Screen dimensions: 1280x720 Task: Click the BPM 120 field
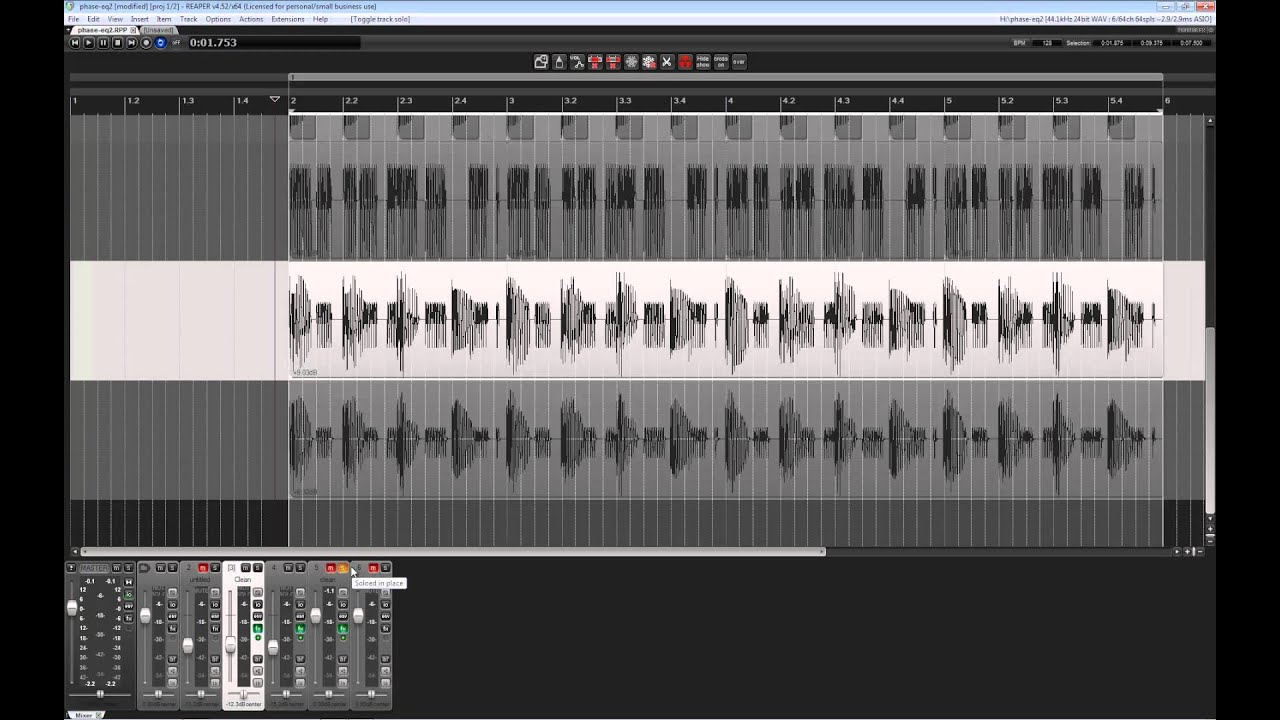point(1047,43)
